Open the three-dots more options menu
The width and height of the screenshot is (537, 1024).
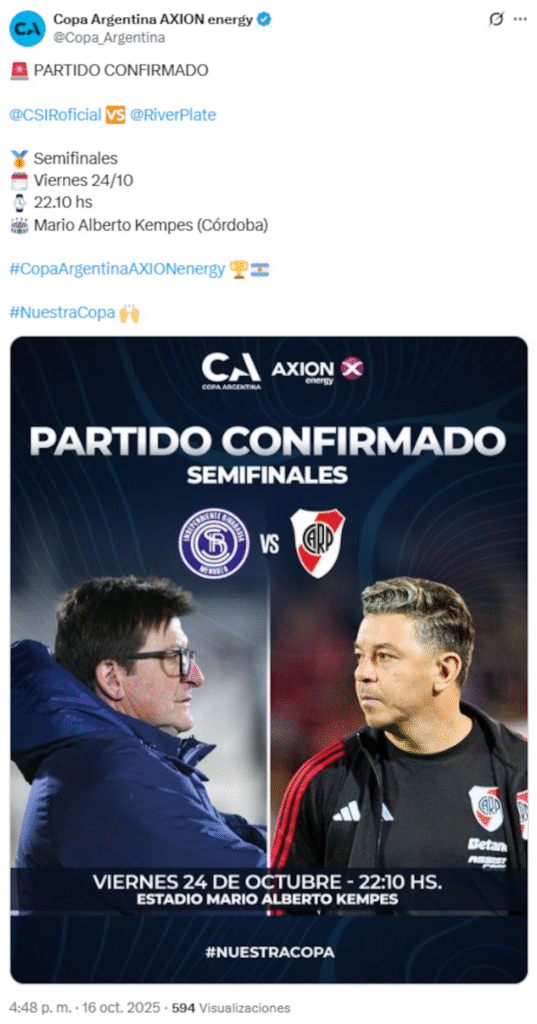[x=520, y=20]
